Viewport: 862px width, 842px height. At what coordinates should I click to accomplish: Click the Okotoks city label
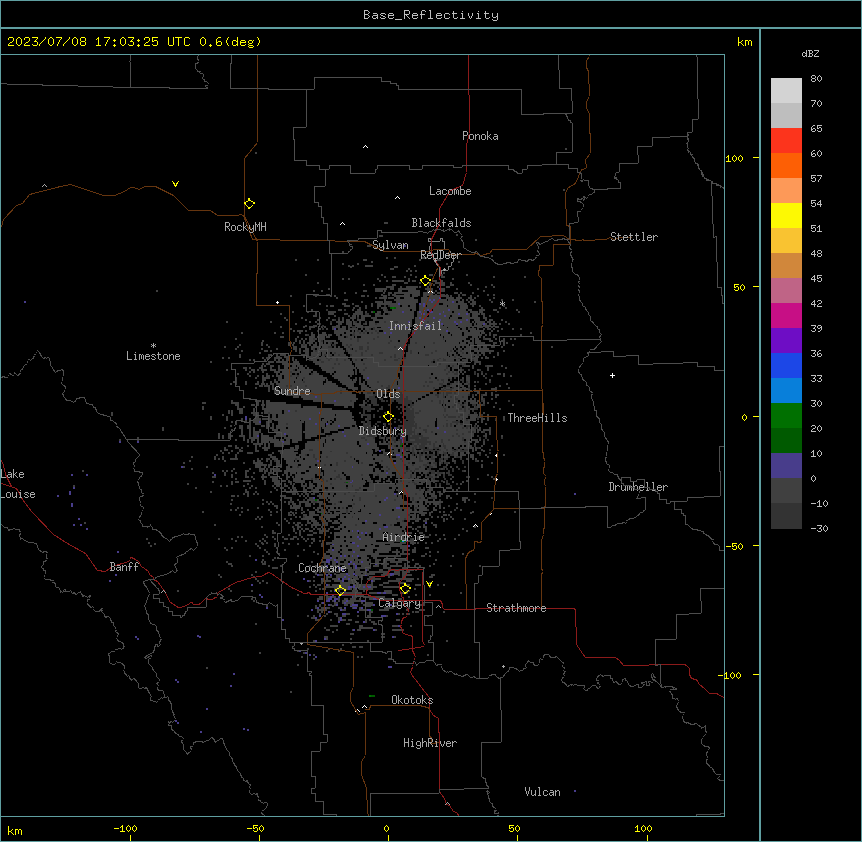[x=412, y=700]
